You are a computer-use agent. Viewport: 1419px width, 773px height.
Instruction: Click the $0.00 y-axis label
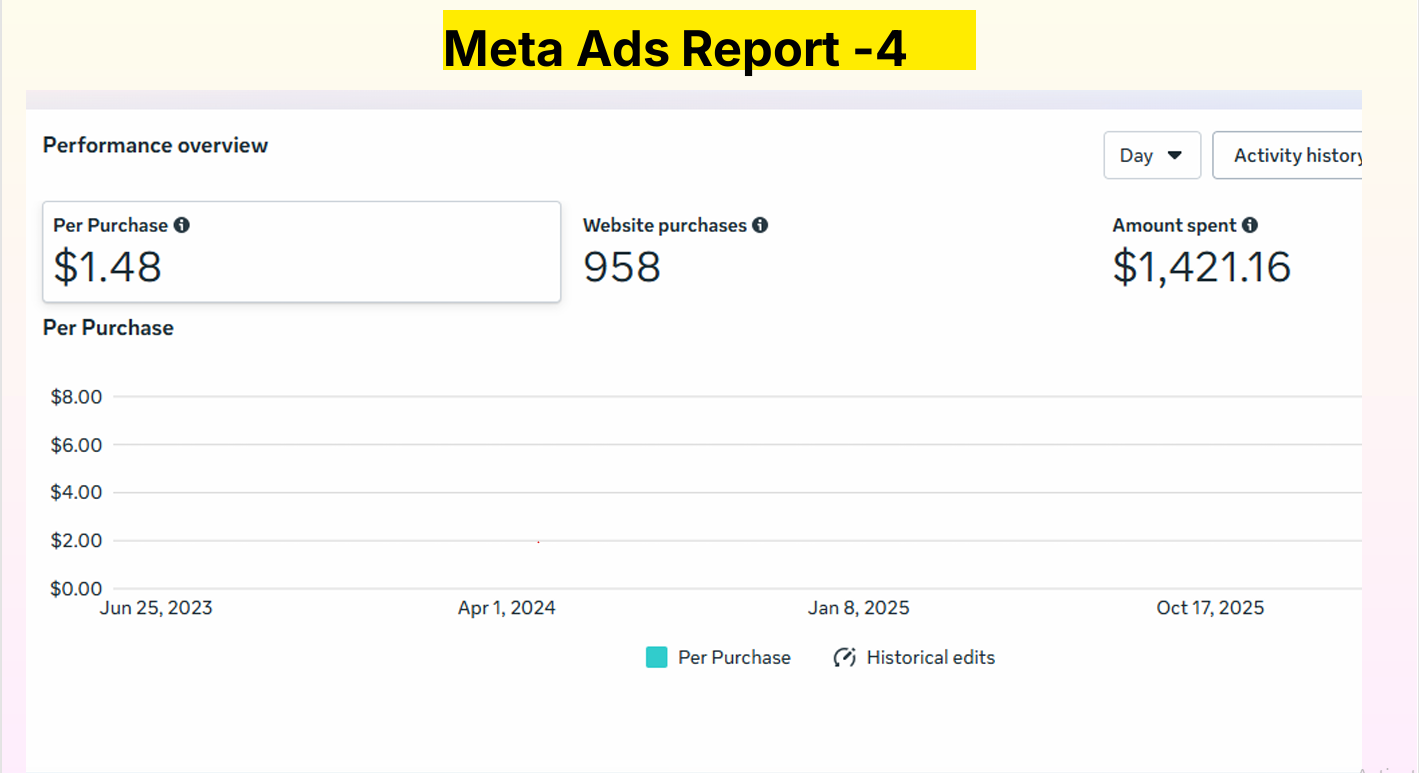(76, 588)
